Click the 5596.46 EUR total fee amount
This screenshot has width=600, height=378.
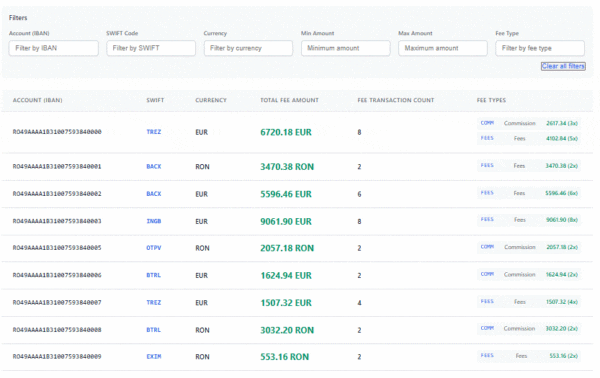click(286, 194)
